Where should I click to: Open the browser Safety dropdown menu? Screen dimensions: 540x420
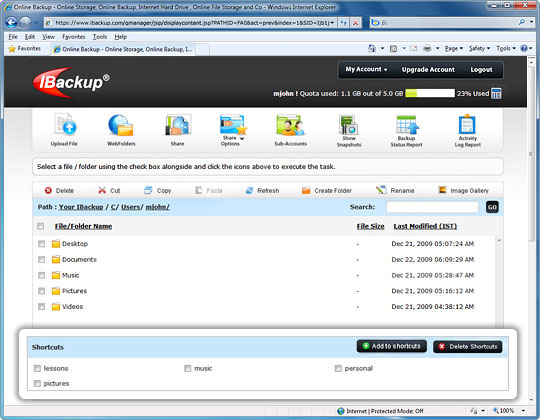(479, 49)
